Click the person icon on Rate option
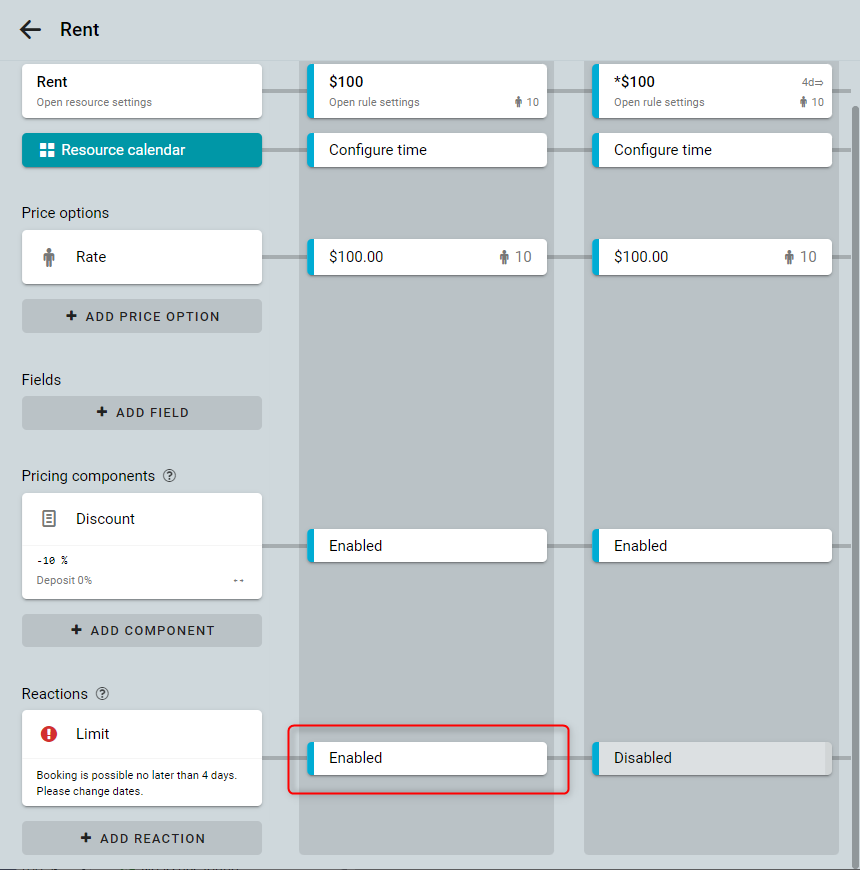This screenshot has width=860, height=870. tap(49, 257)
